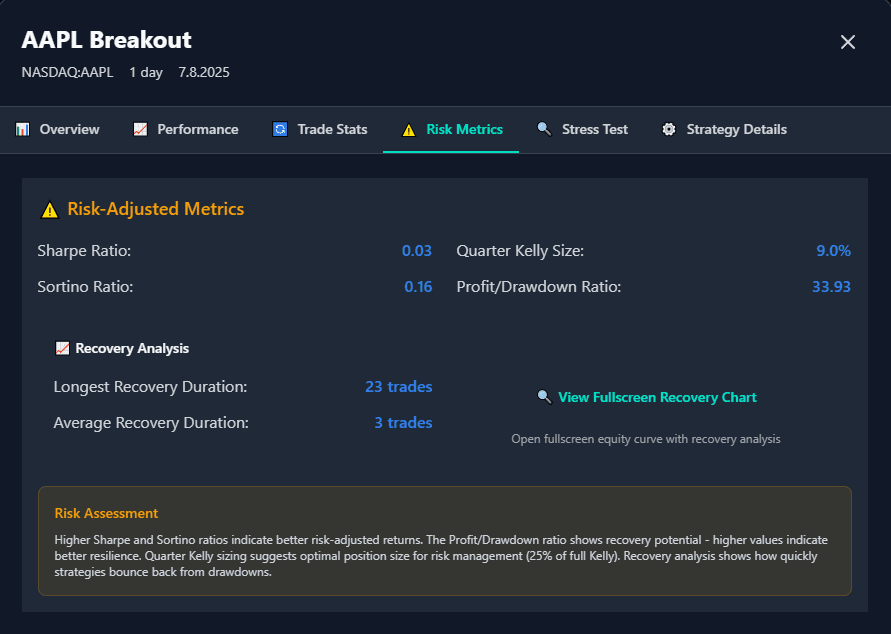Image resolution: width=891 pixels, height=634 pixels.
Task: Click the Sortino Ratio label
Action: click(85, 286)
